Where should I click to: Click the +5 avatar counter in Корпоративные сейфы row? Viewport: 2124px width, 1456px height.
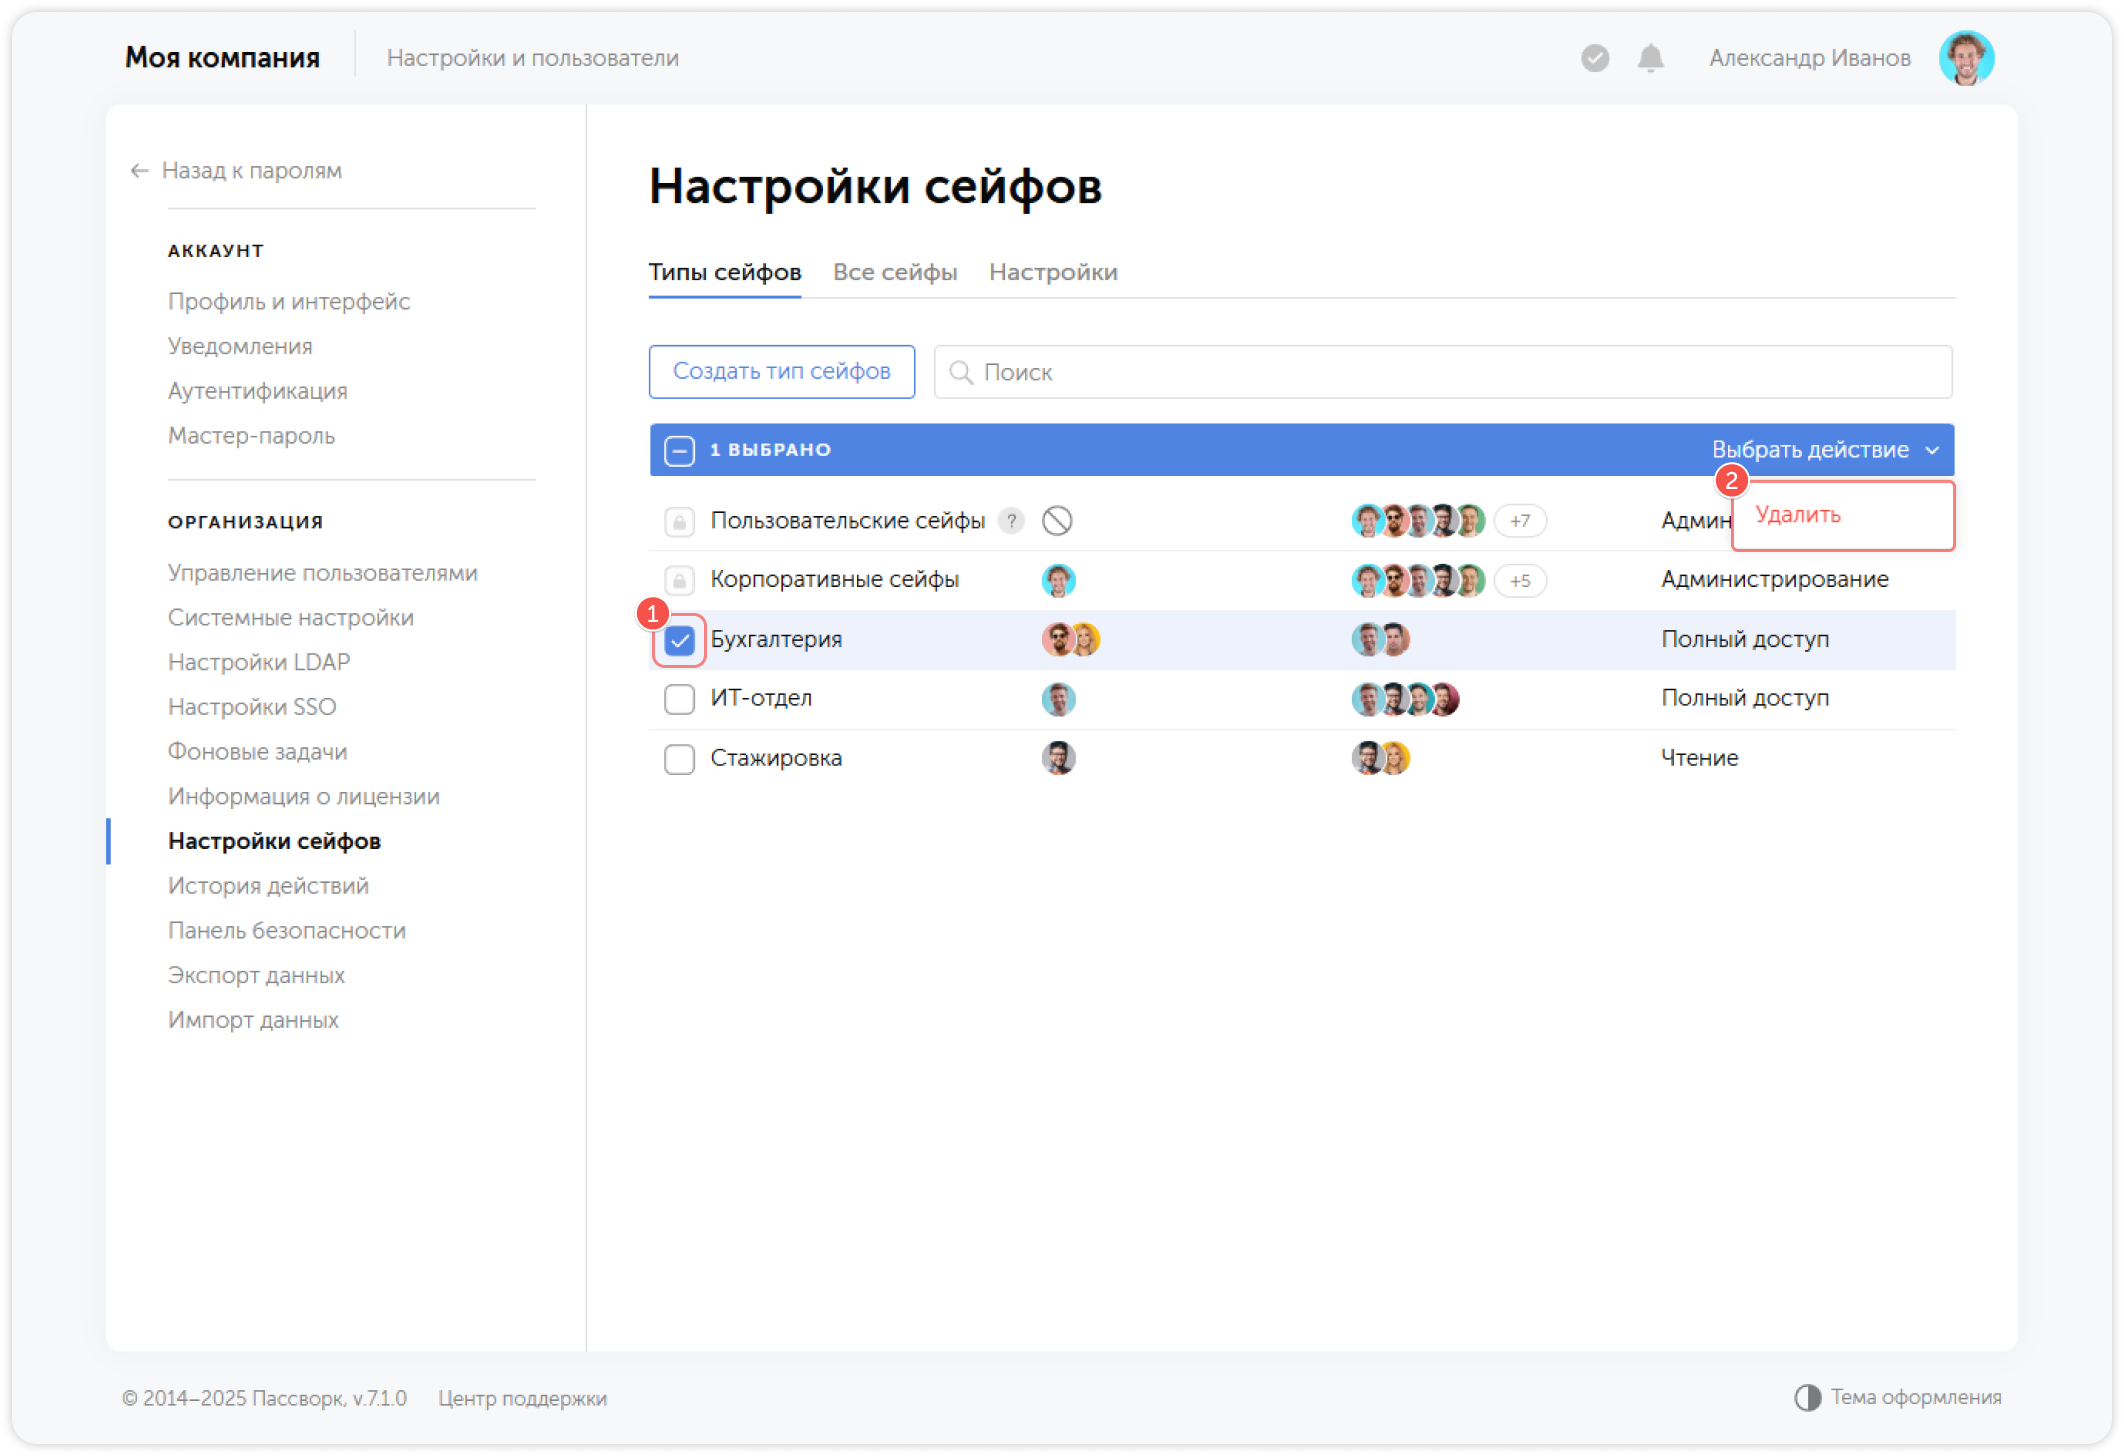click(x=1519, y=580)
